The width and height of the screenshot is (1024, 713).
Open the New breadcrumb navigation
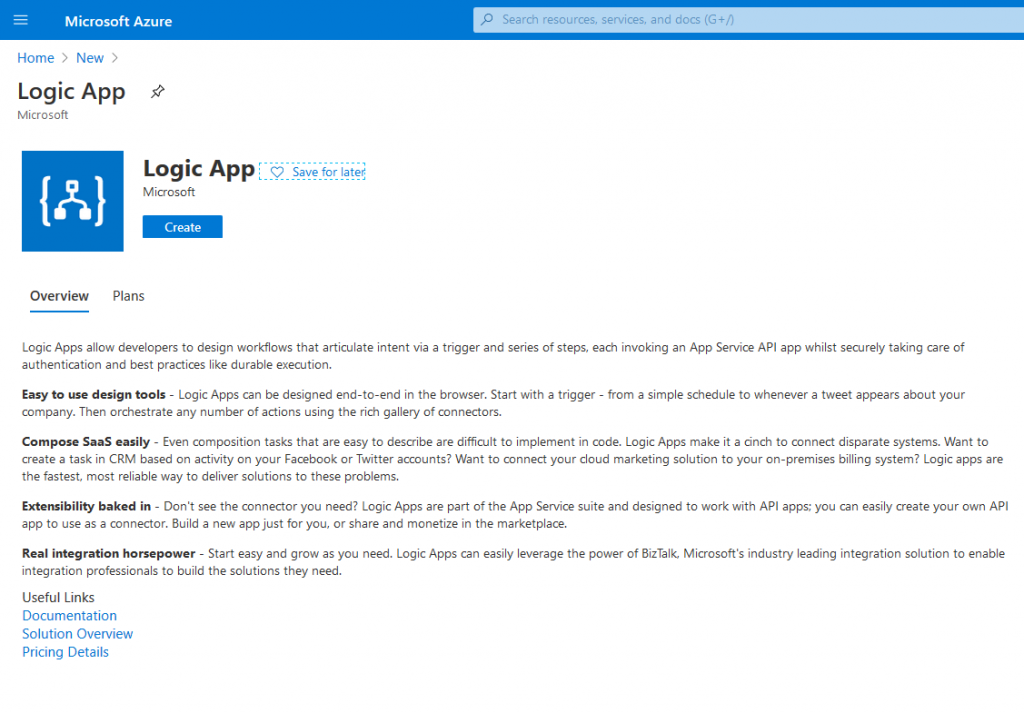(89, 58)
